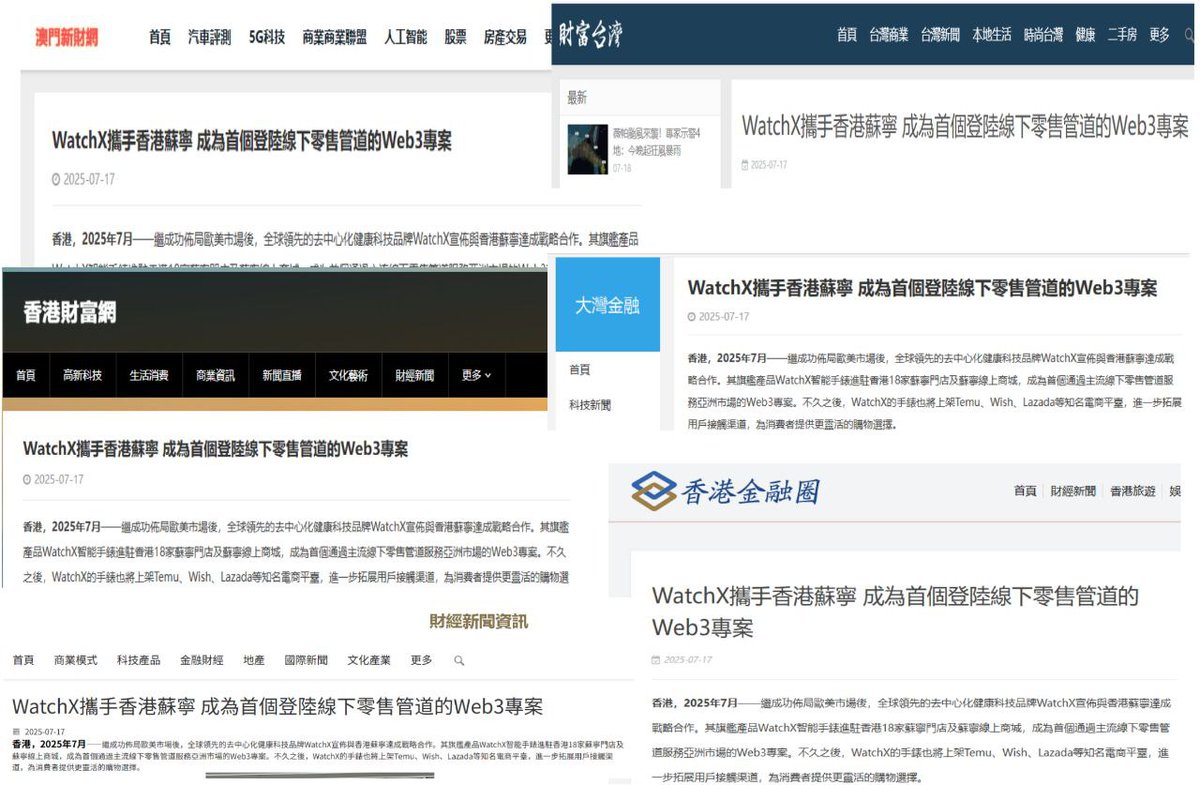The image size is (1200, 785).
Task: Open 台灣新聞 in 財富台灣 header
Action: tap(940, 34)
